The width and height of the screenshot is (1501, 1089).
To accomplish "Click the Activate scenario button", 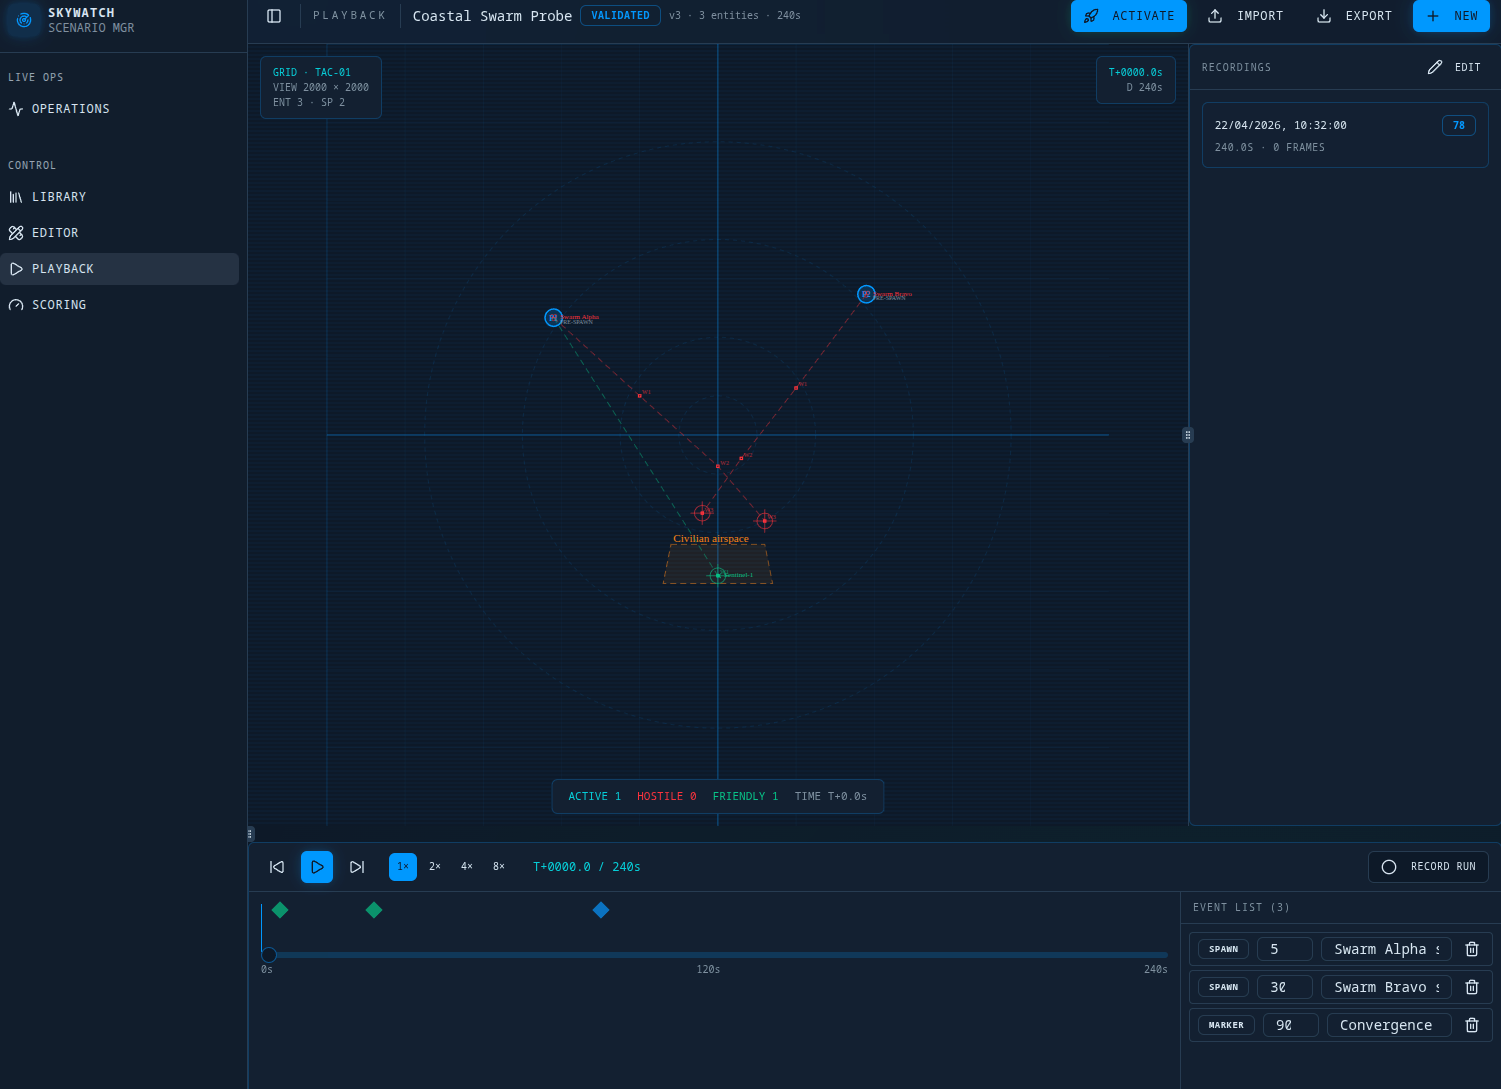I will [x=1129, y=16].
